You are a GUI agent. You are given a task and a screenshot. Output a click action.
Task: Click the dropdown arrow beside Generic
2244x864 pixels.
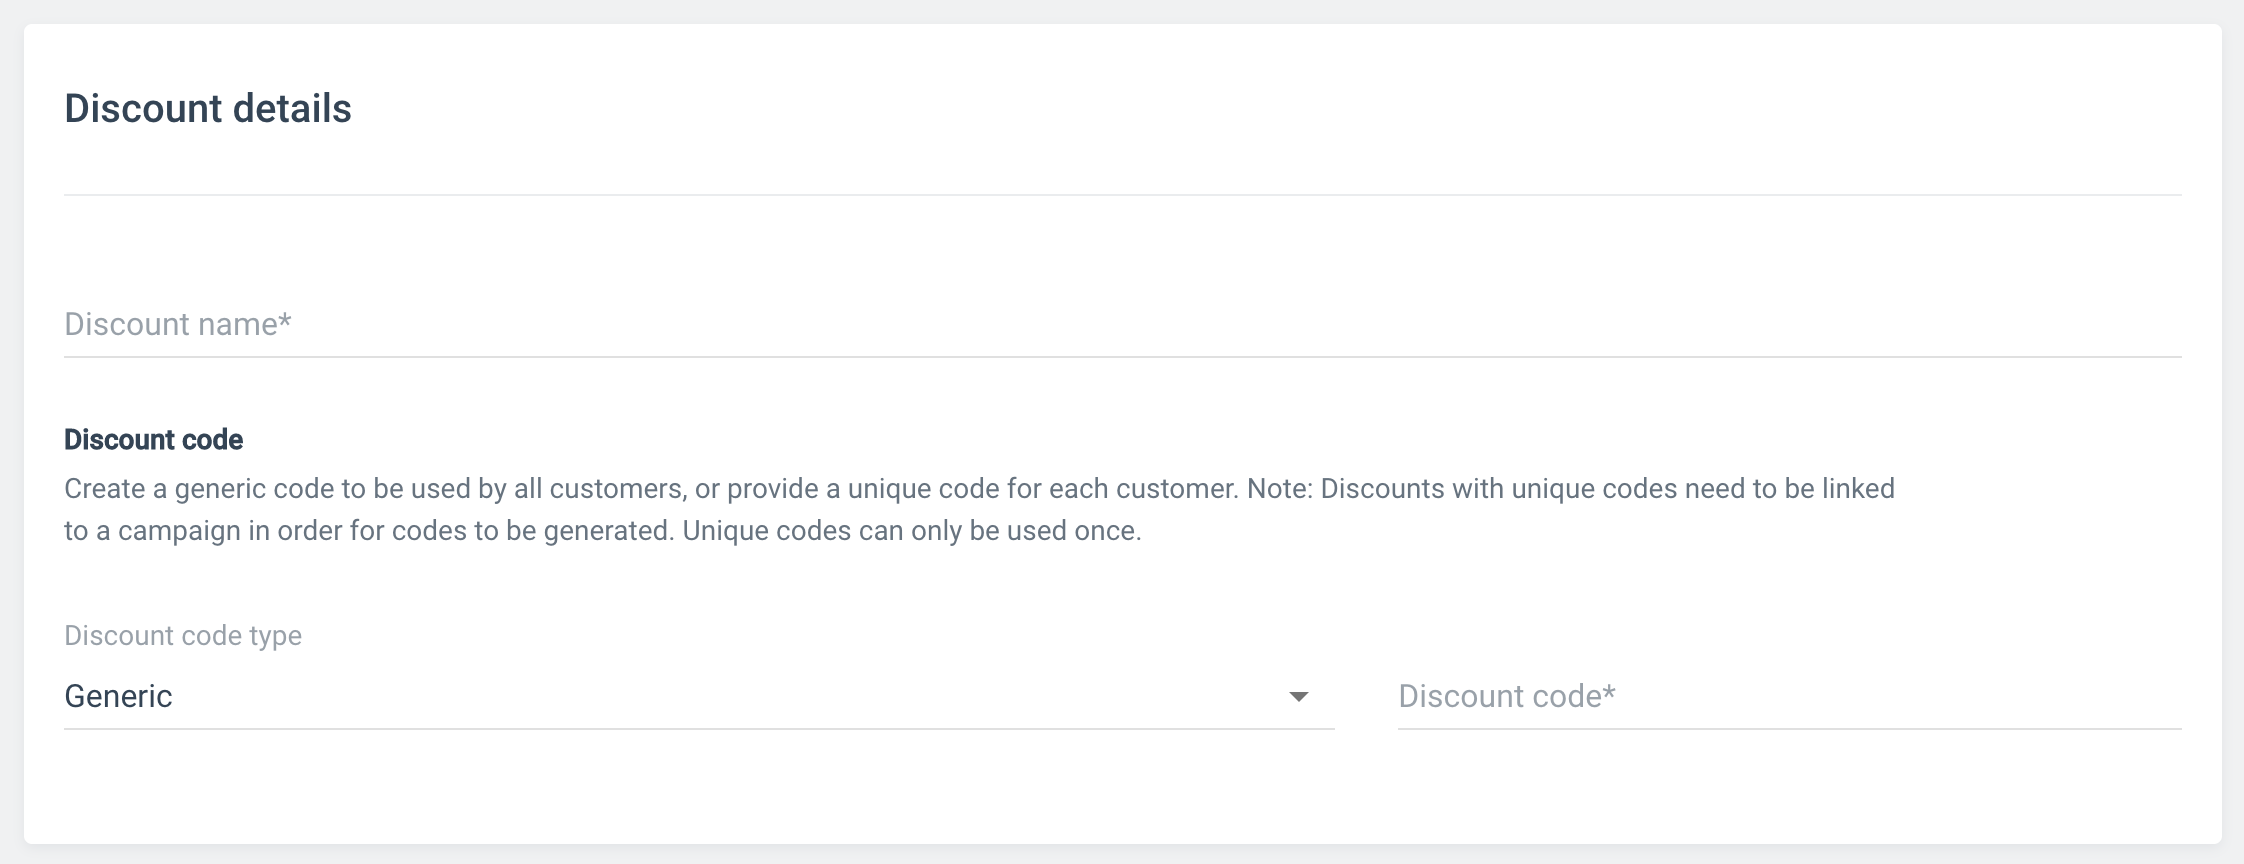pos(1298,697)
